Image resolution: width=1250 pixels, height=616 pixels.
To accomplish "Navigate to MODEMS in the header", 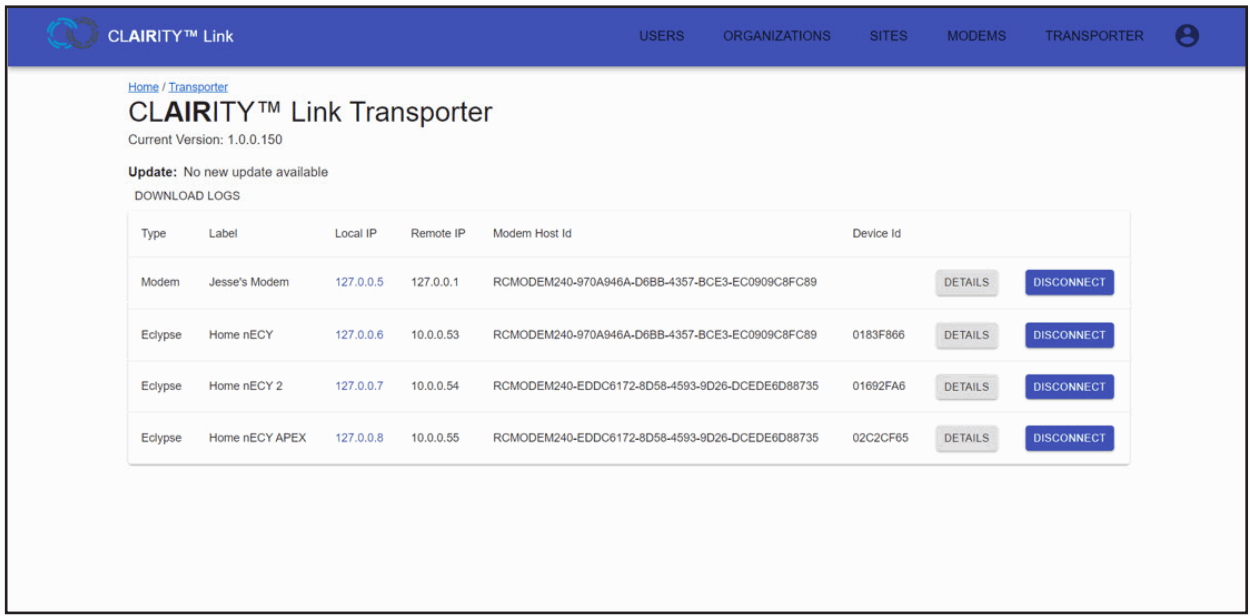I will click(x=977, y=36).
